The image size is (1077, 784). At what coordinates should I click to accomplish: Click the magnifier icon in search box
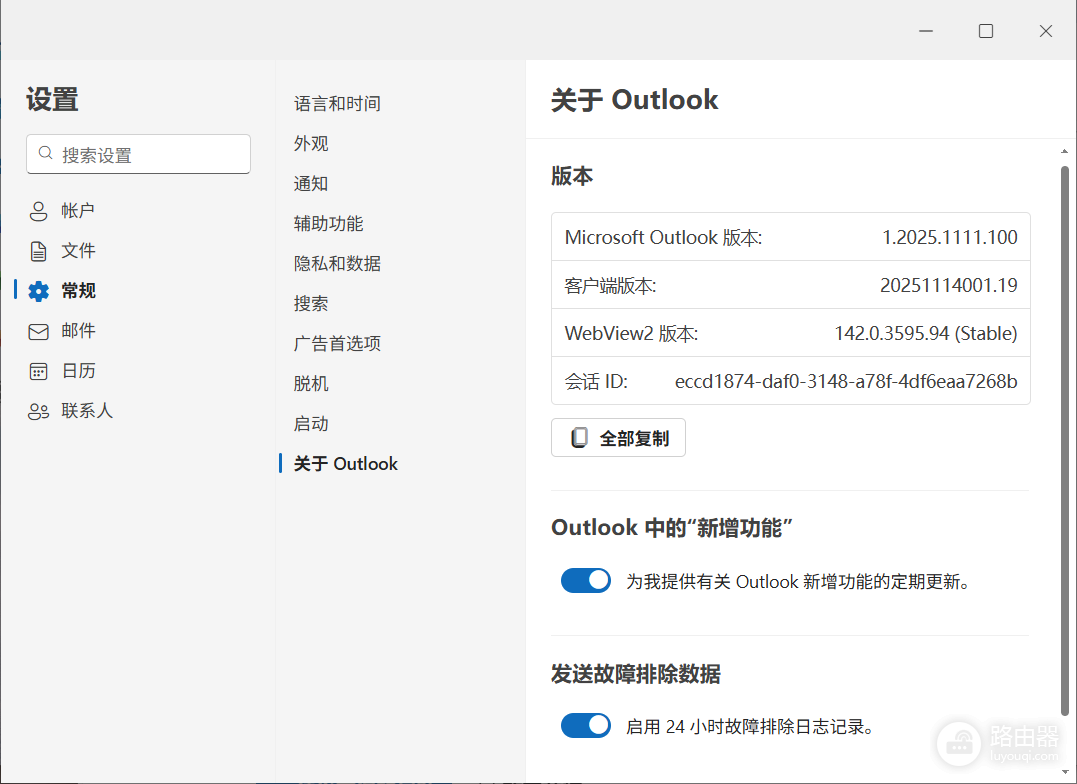tap(45, 153)
